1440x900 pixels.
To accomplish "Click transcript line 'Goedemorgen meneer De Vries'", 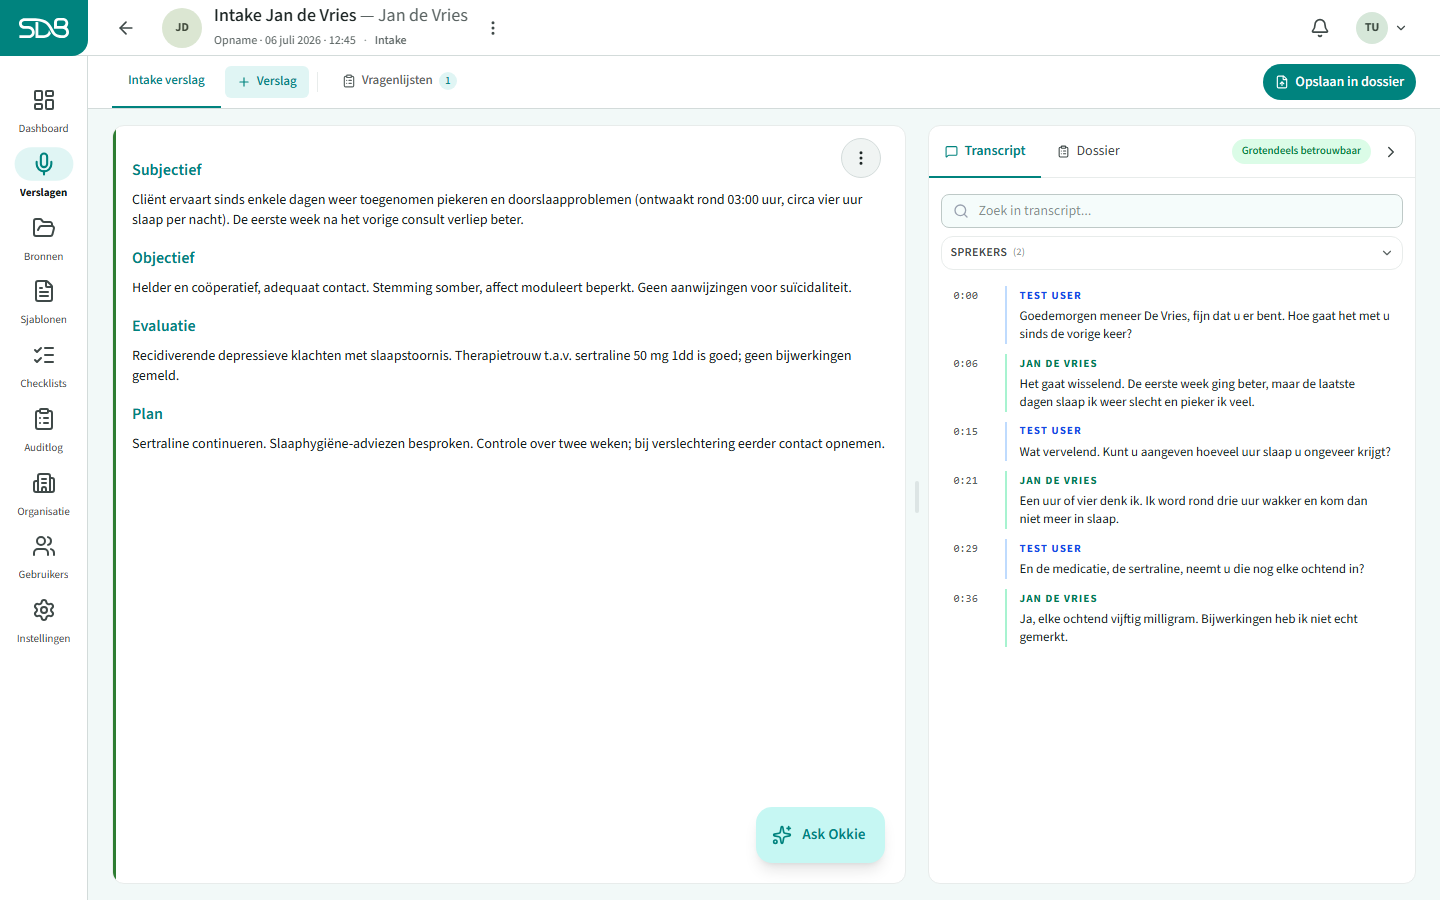I will pyautogui.click(x=1204, y=325).
